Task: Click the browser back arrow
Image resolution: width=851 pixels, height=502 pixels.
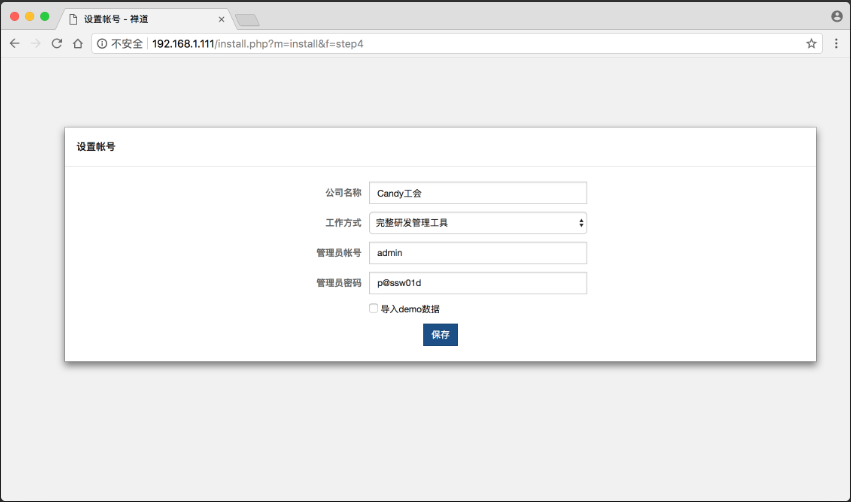Action: point(15,43)
